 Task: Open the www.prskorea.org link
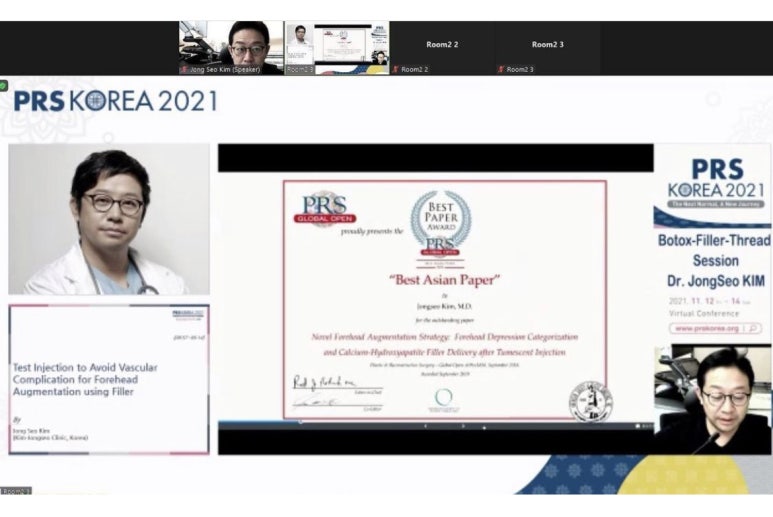[x=707, y=328]
